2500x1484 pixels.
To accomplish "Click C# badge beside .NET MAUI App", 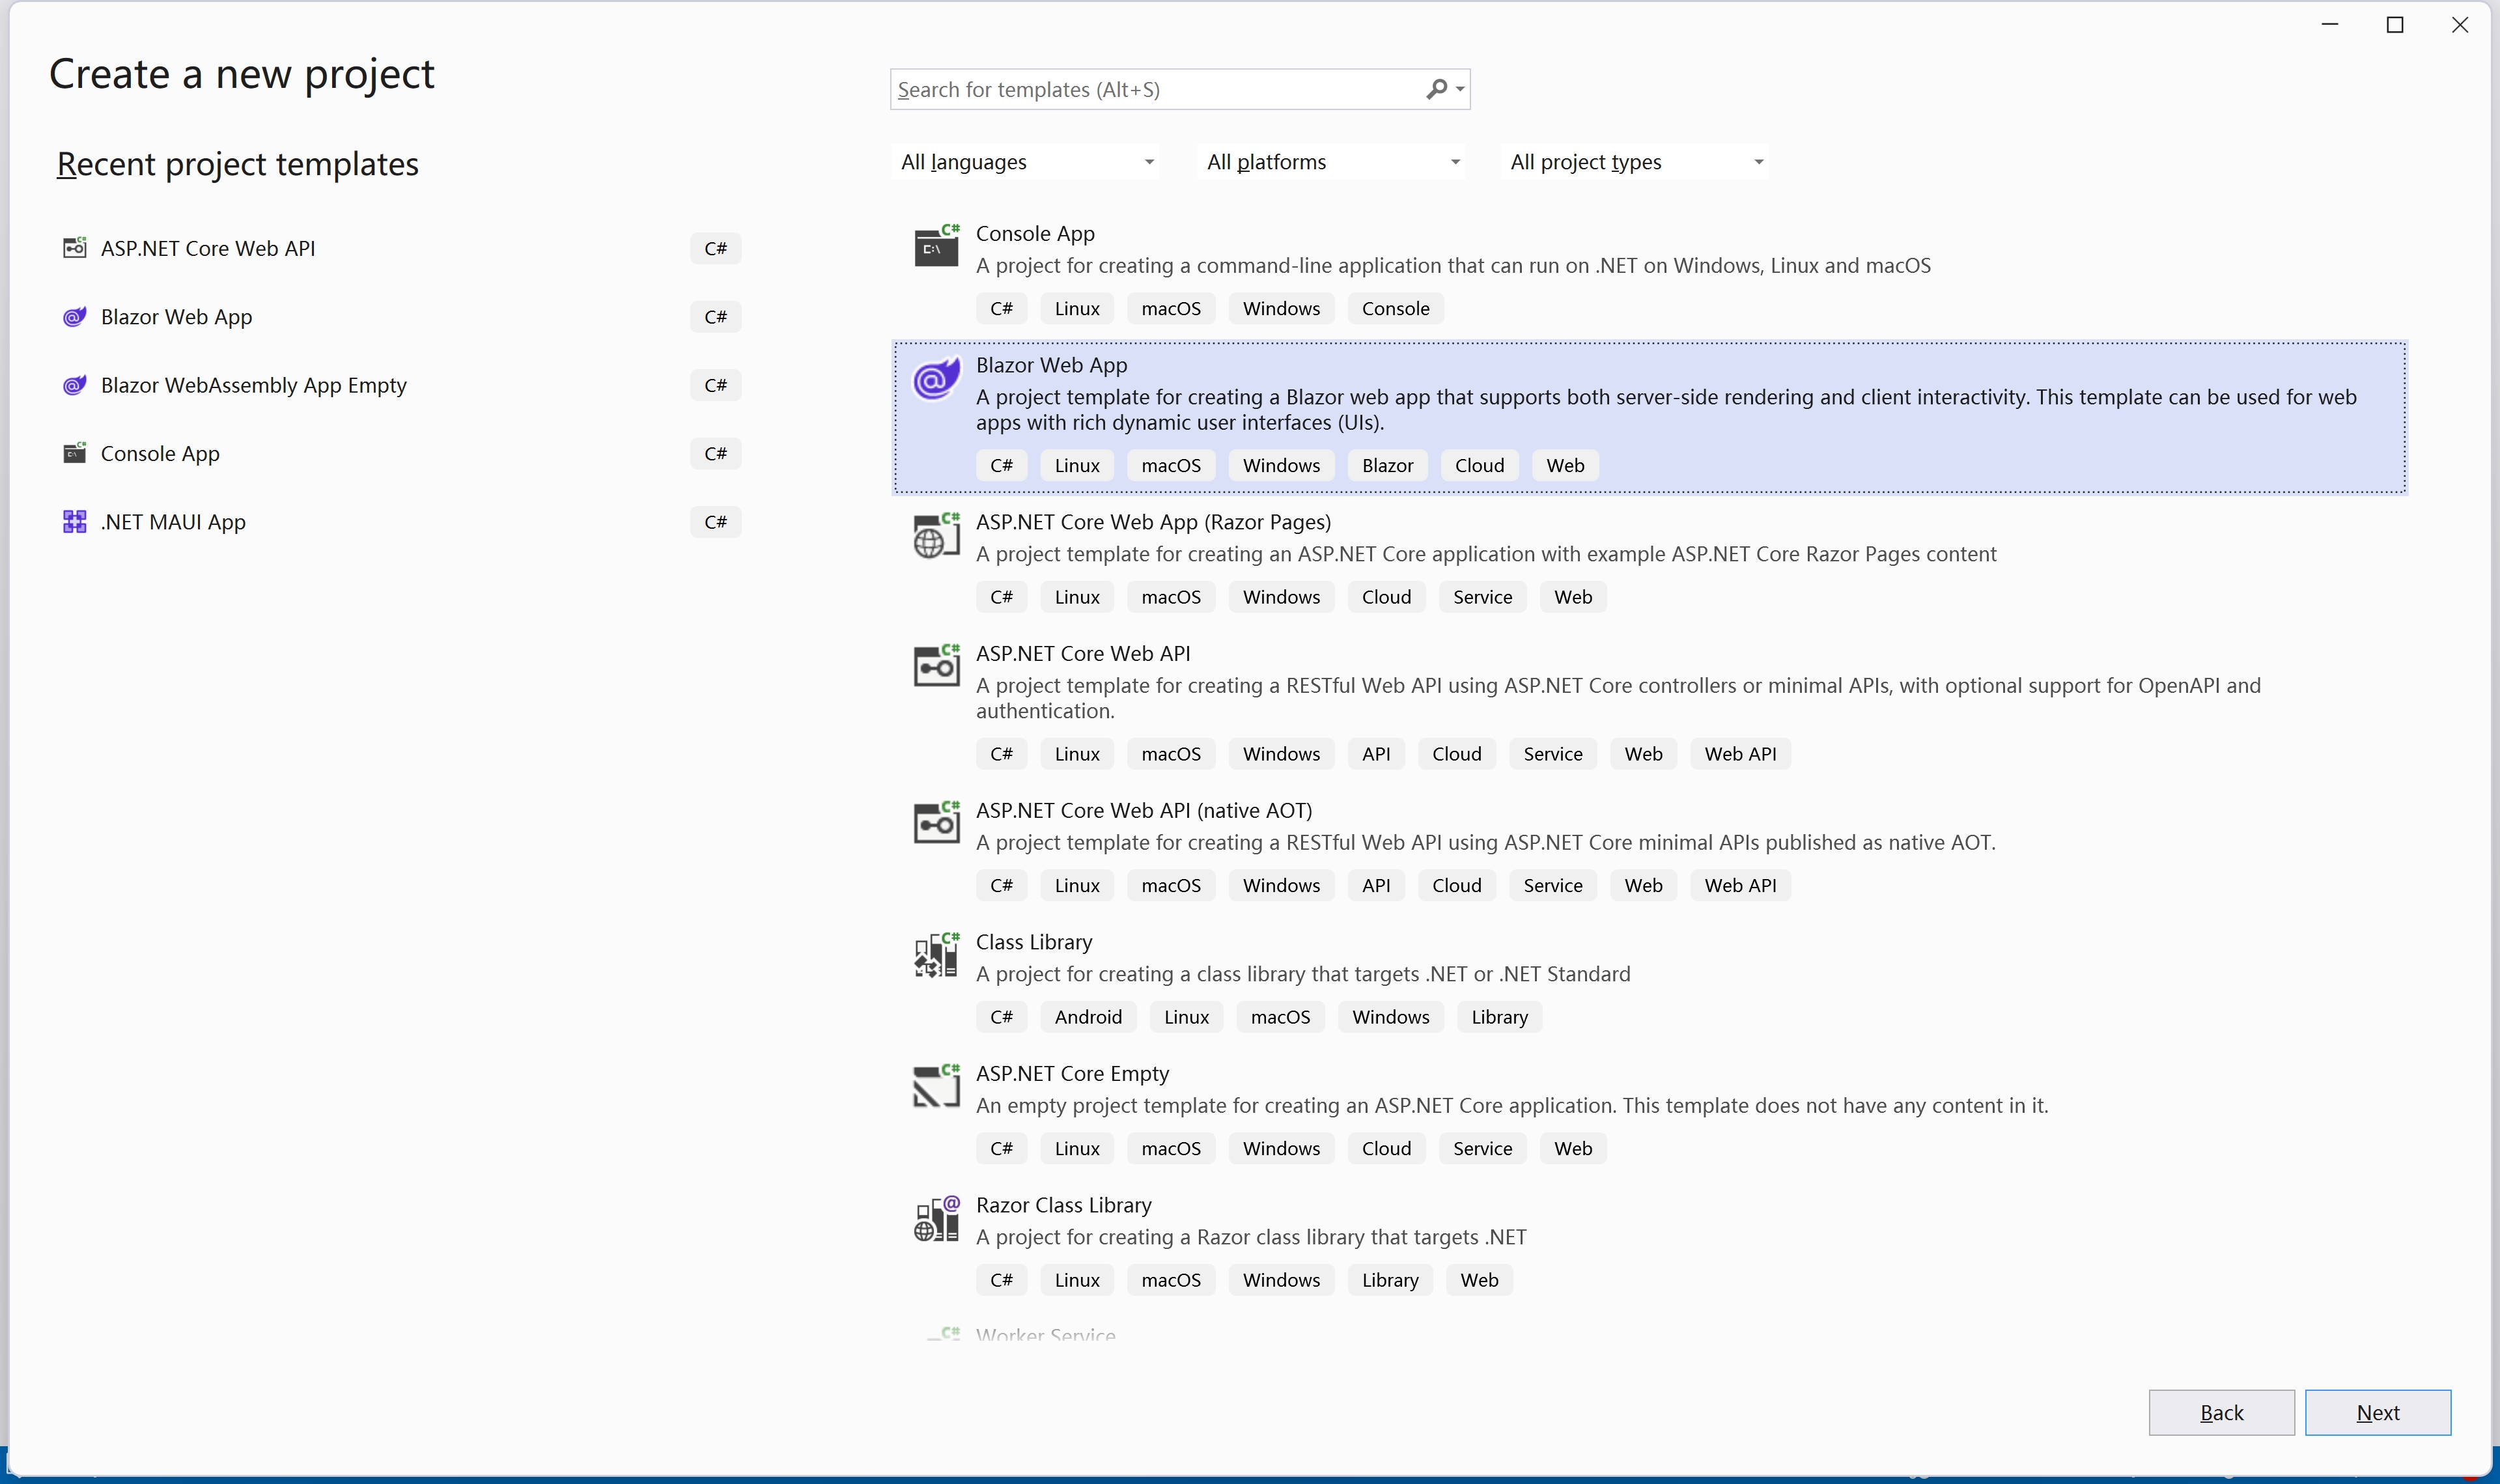I will coord(716,522).
